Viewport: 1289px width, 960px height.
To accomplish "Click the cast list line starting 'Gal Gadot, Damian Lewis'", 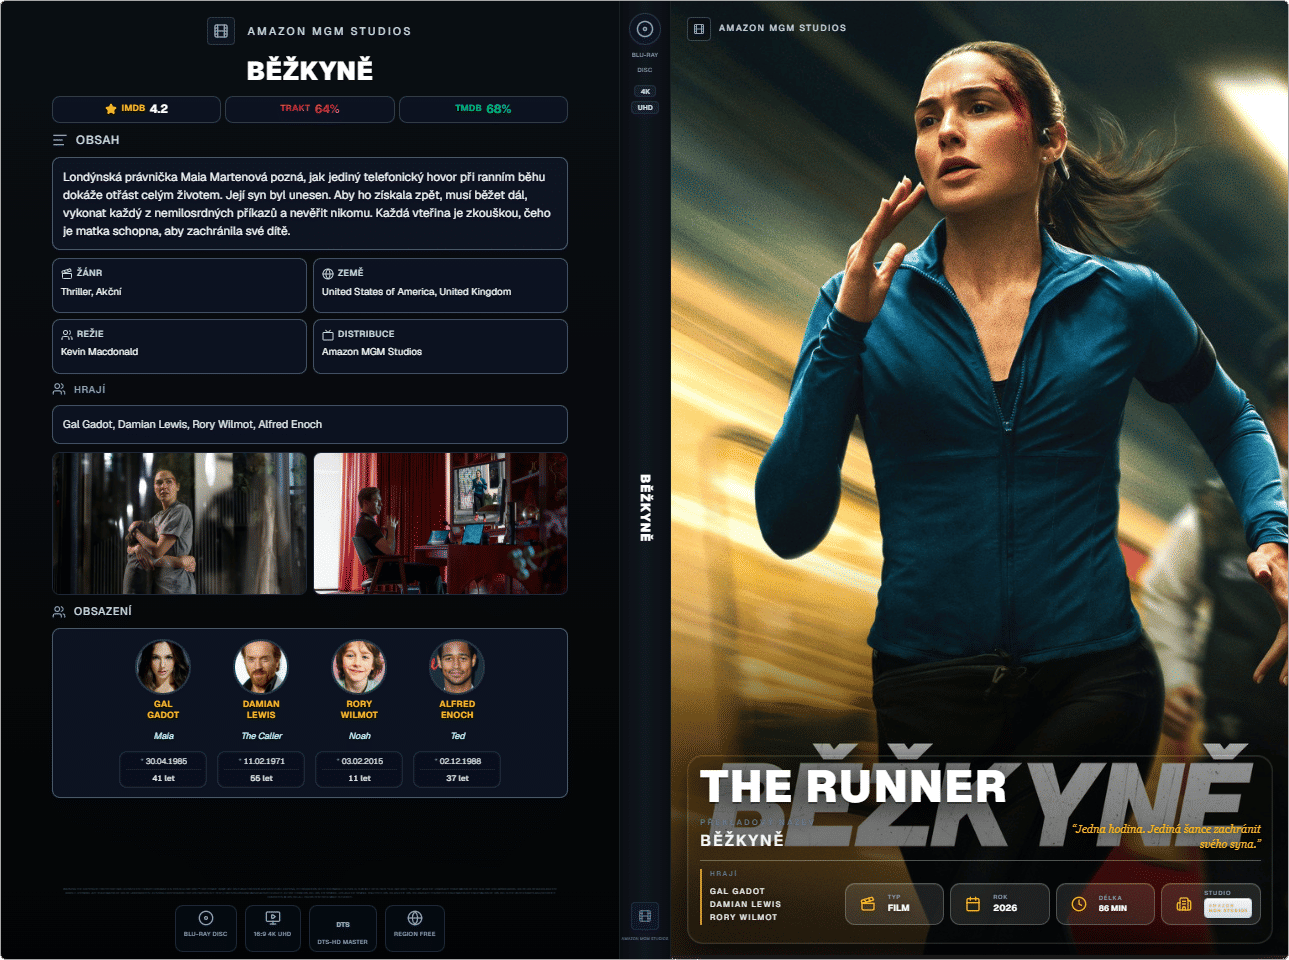I will 192,424.
